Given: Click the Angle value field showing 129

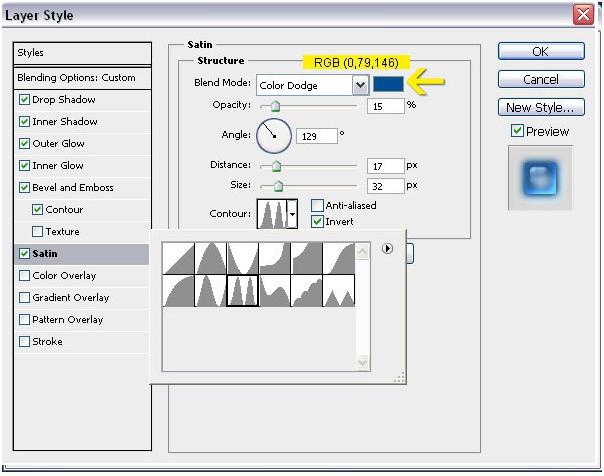Looking at the screenshot, I should [x=317, y=136].
